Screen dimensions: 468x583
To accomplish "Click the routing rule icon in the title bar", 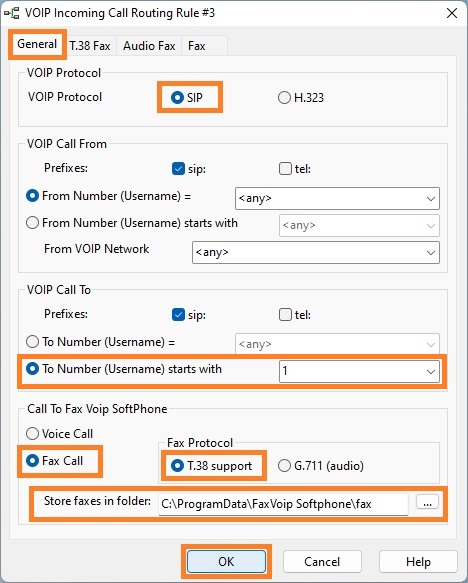I will pos(12,13).
